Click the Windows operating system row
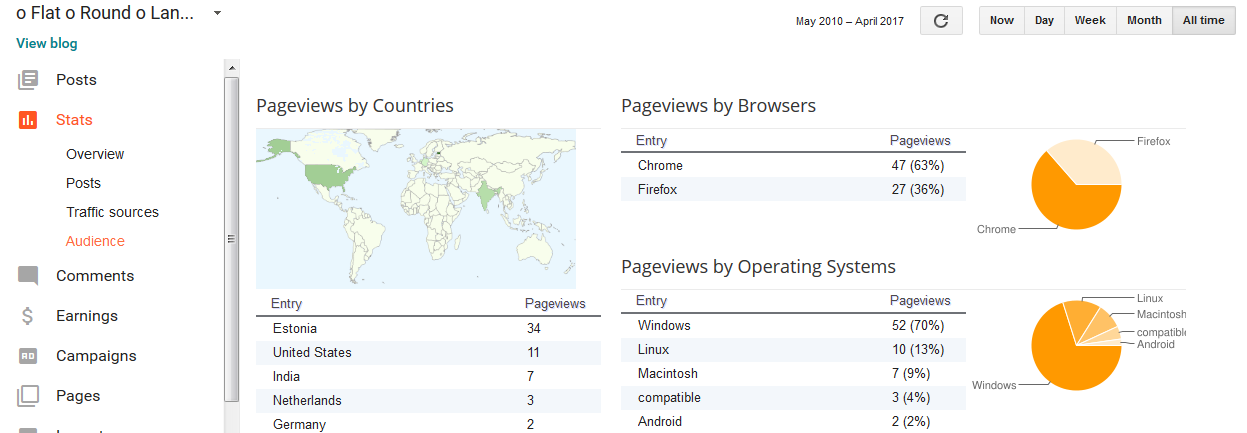 click(x=794, y=325)
